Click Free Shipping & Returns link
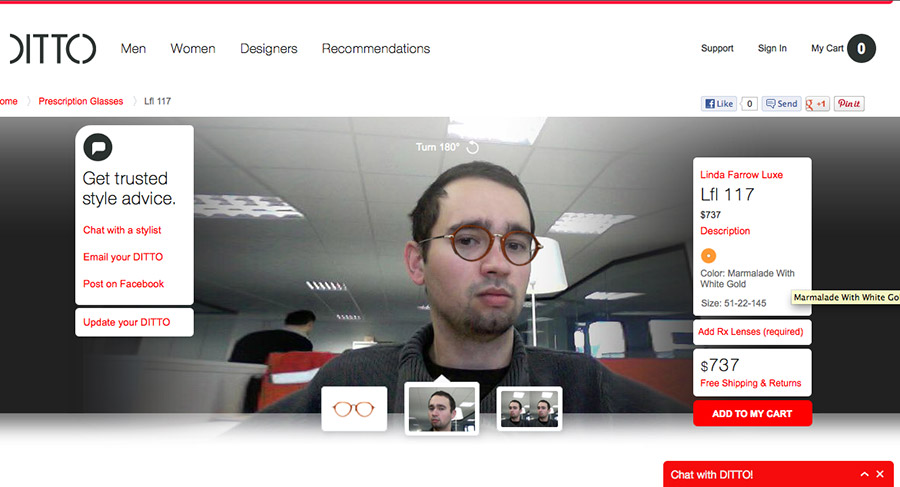 [751, 383]
